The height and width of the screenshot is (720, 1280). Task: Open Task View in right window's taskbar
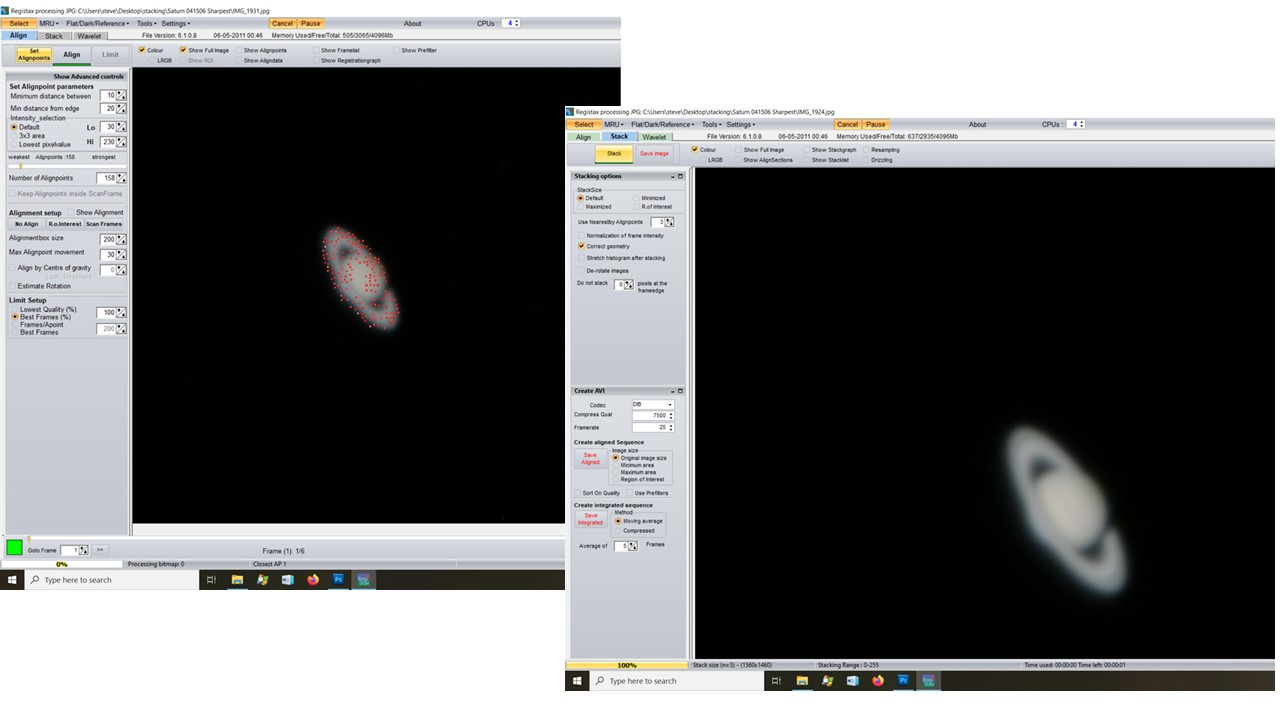point(776,681)
